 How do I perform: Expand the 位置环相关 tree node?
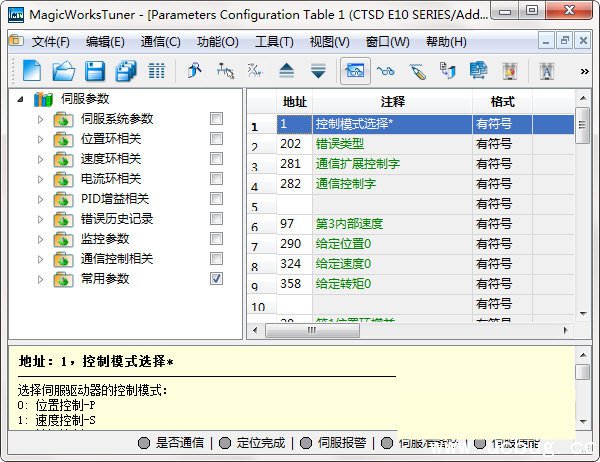(x=41, y=139)
